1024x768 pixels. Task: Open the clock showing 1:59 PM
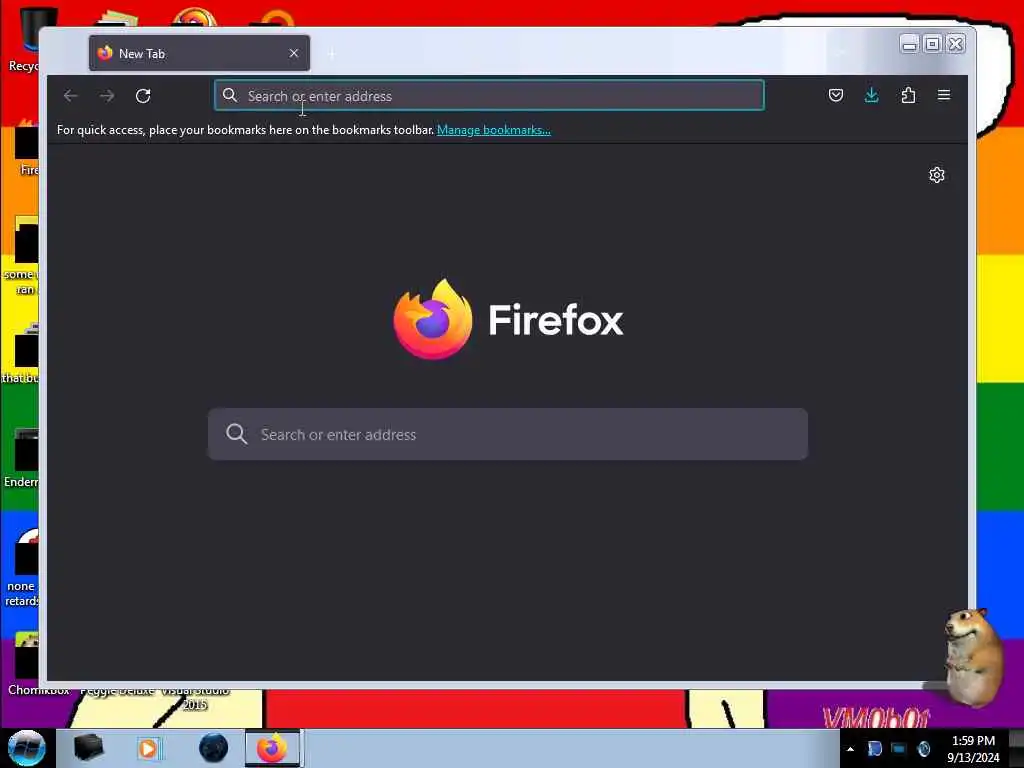coord(973,749)
